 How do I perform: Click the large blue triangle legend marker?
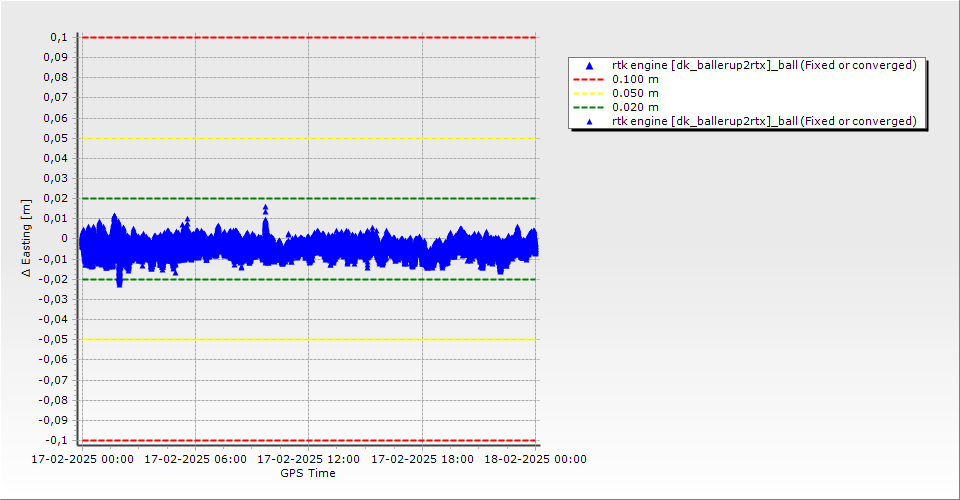pos(589,65)
